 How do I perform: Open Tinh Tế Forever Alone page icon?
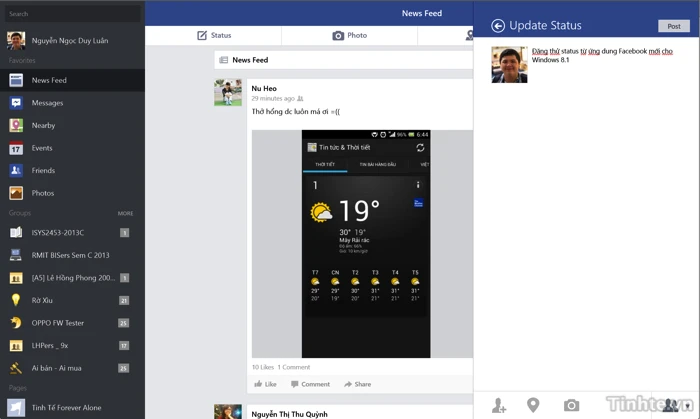(16, 407)
